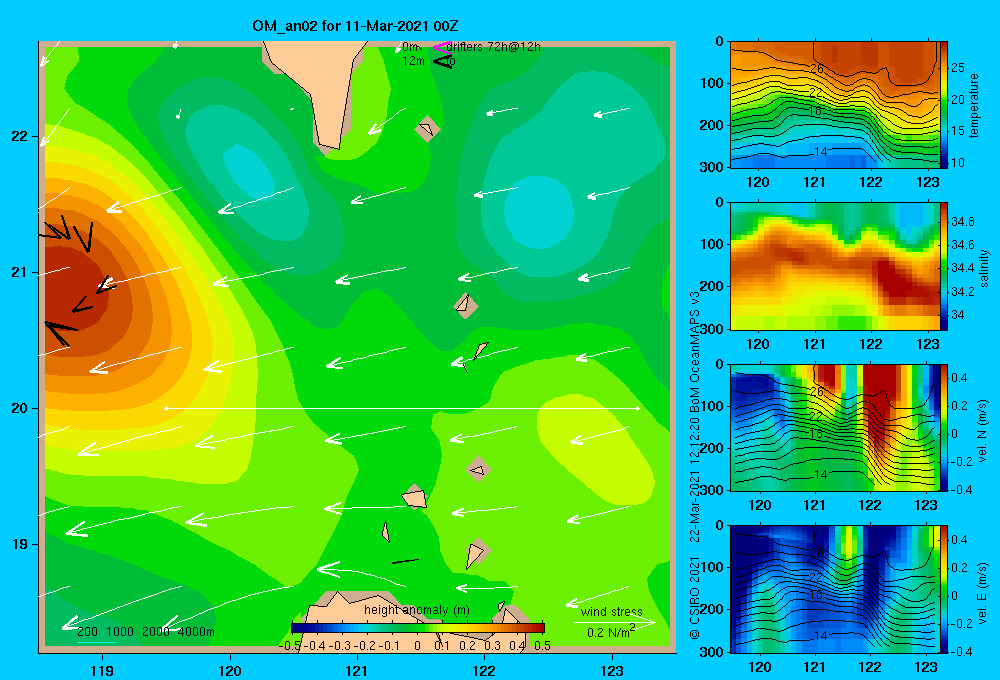This screenshot has width=1000, height=680.
Task: Click the temperature color bar
Action: coord(944,105)
